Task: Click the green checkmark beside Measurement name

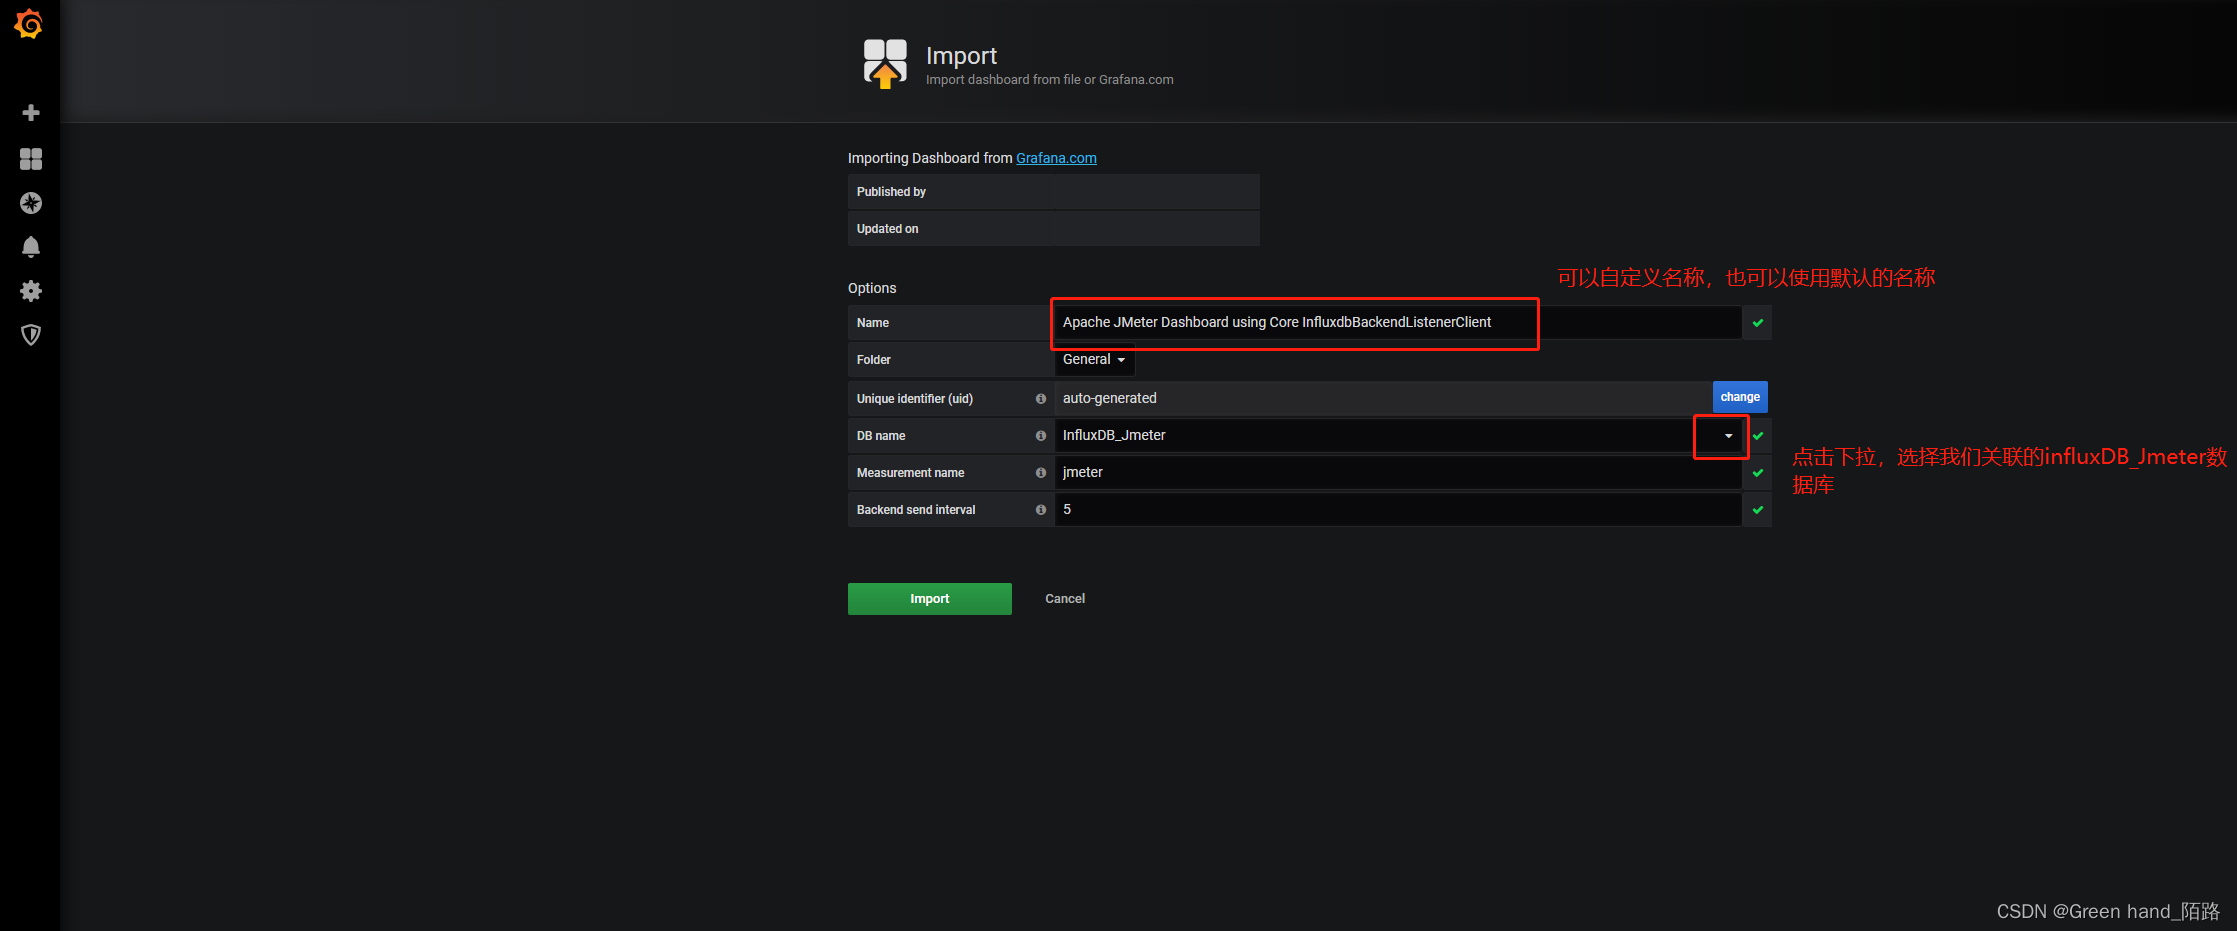Action: click(1758, 473)
